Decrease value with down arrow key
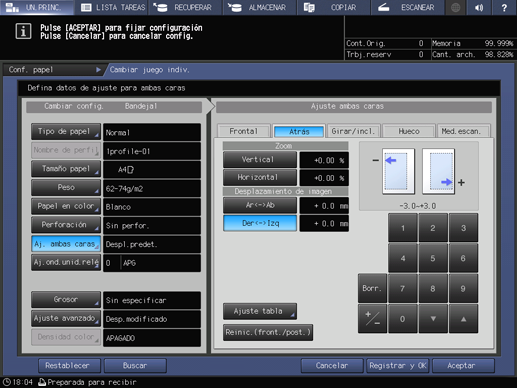 coord(433,319)
